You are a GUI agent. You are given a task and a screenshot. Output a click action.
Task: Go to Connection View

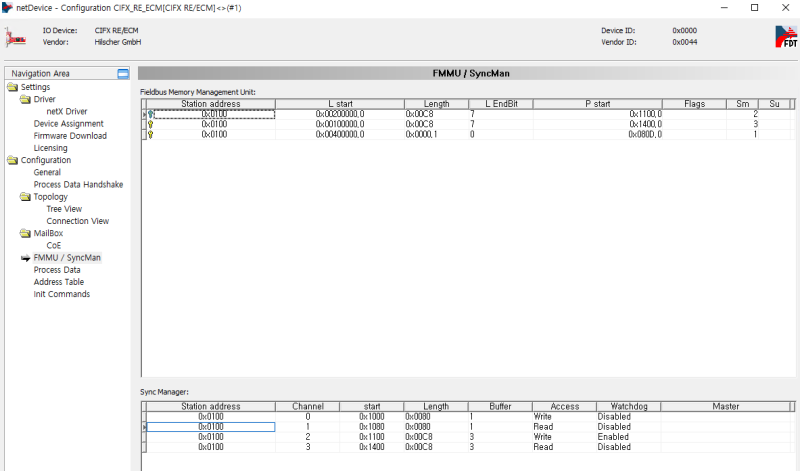(x=78, y=221)
